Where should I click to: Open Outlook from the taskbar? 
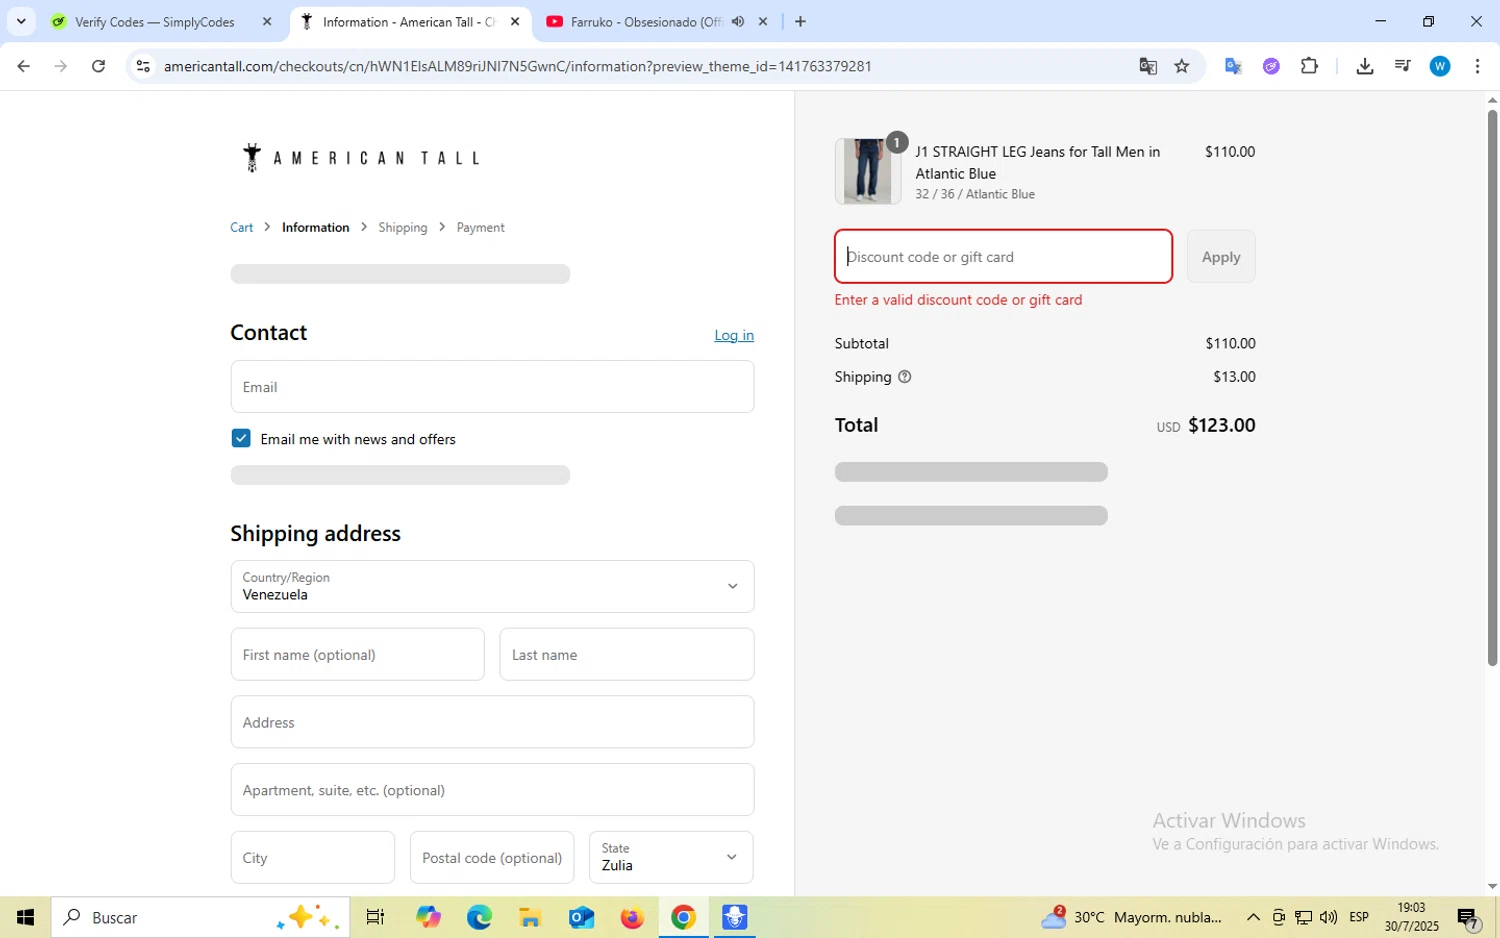[x=581, y=917]
